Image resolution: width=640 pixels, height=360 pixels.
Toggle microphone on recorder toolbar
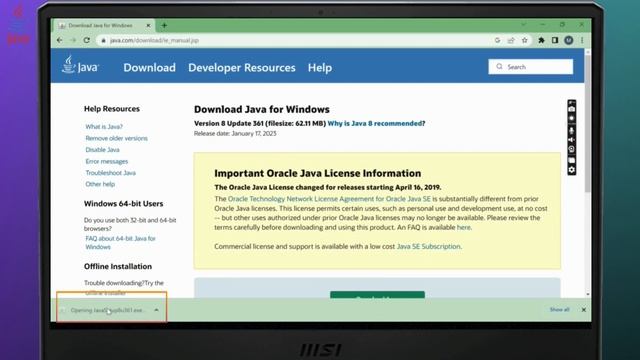(572, 130)
